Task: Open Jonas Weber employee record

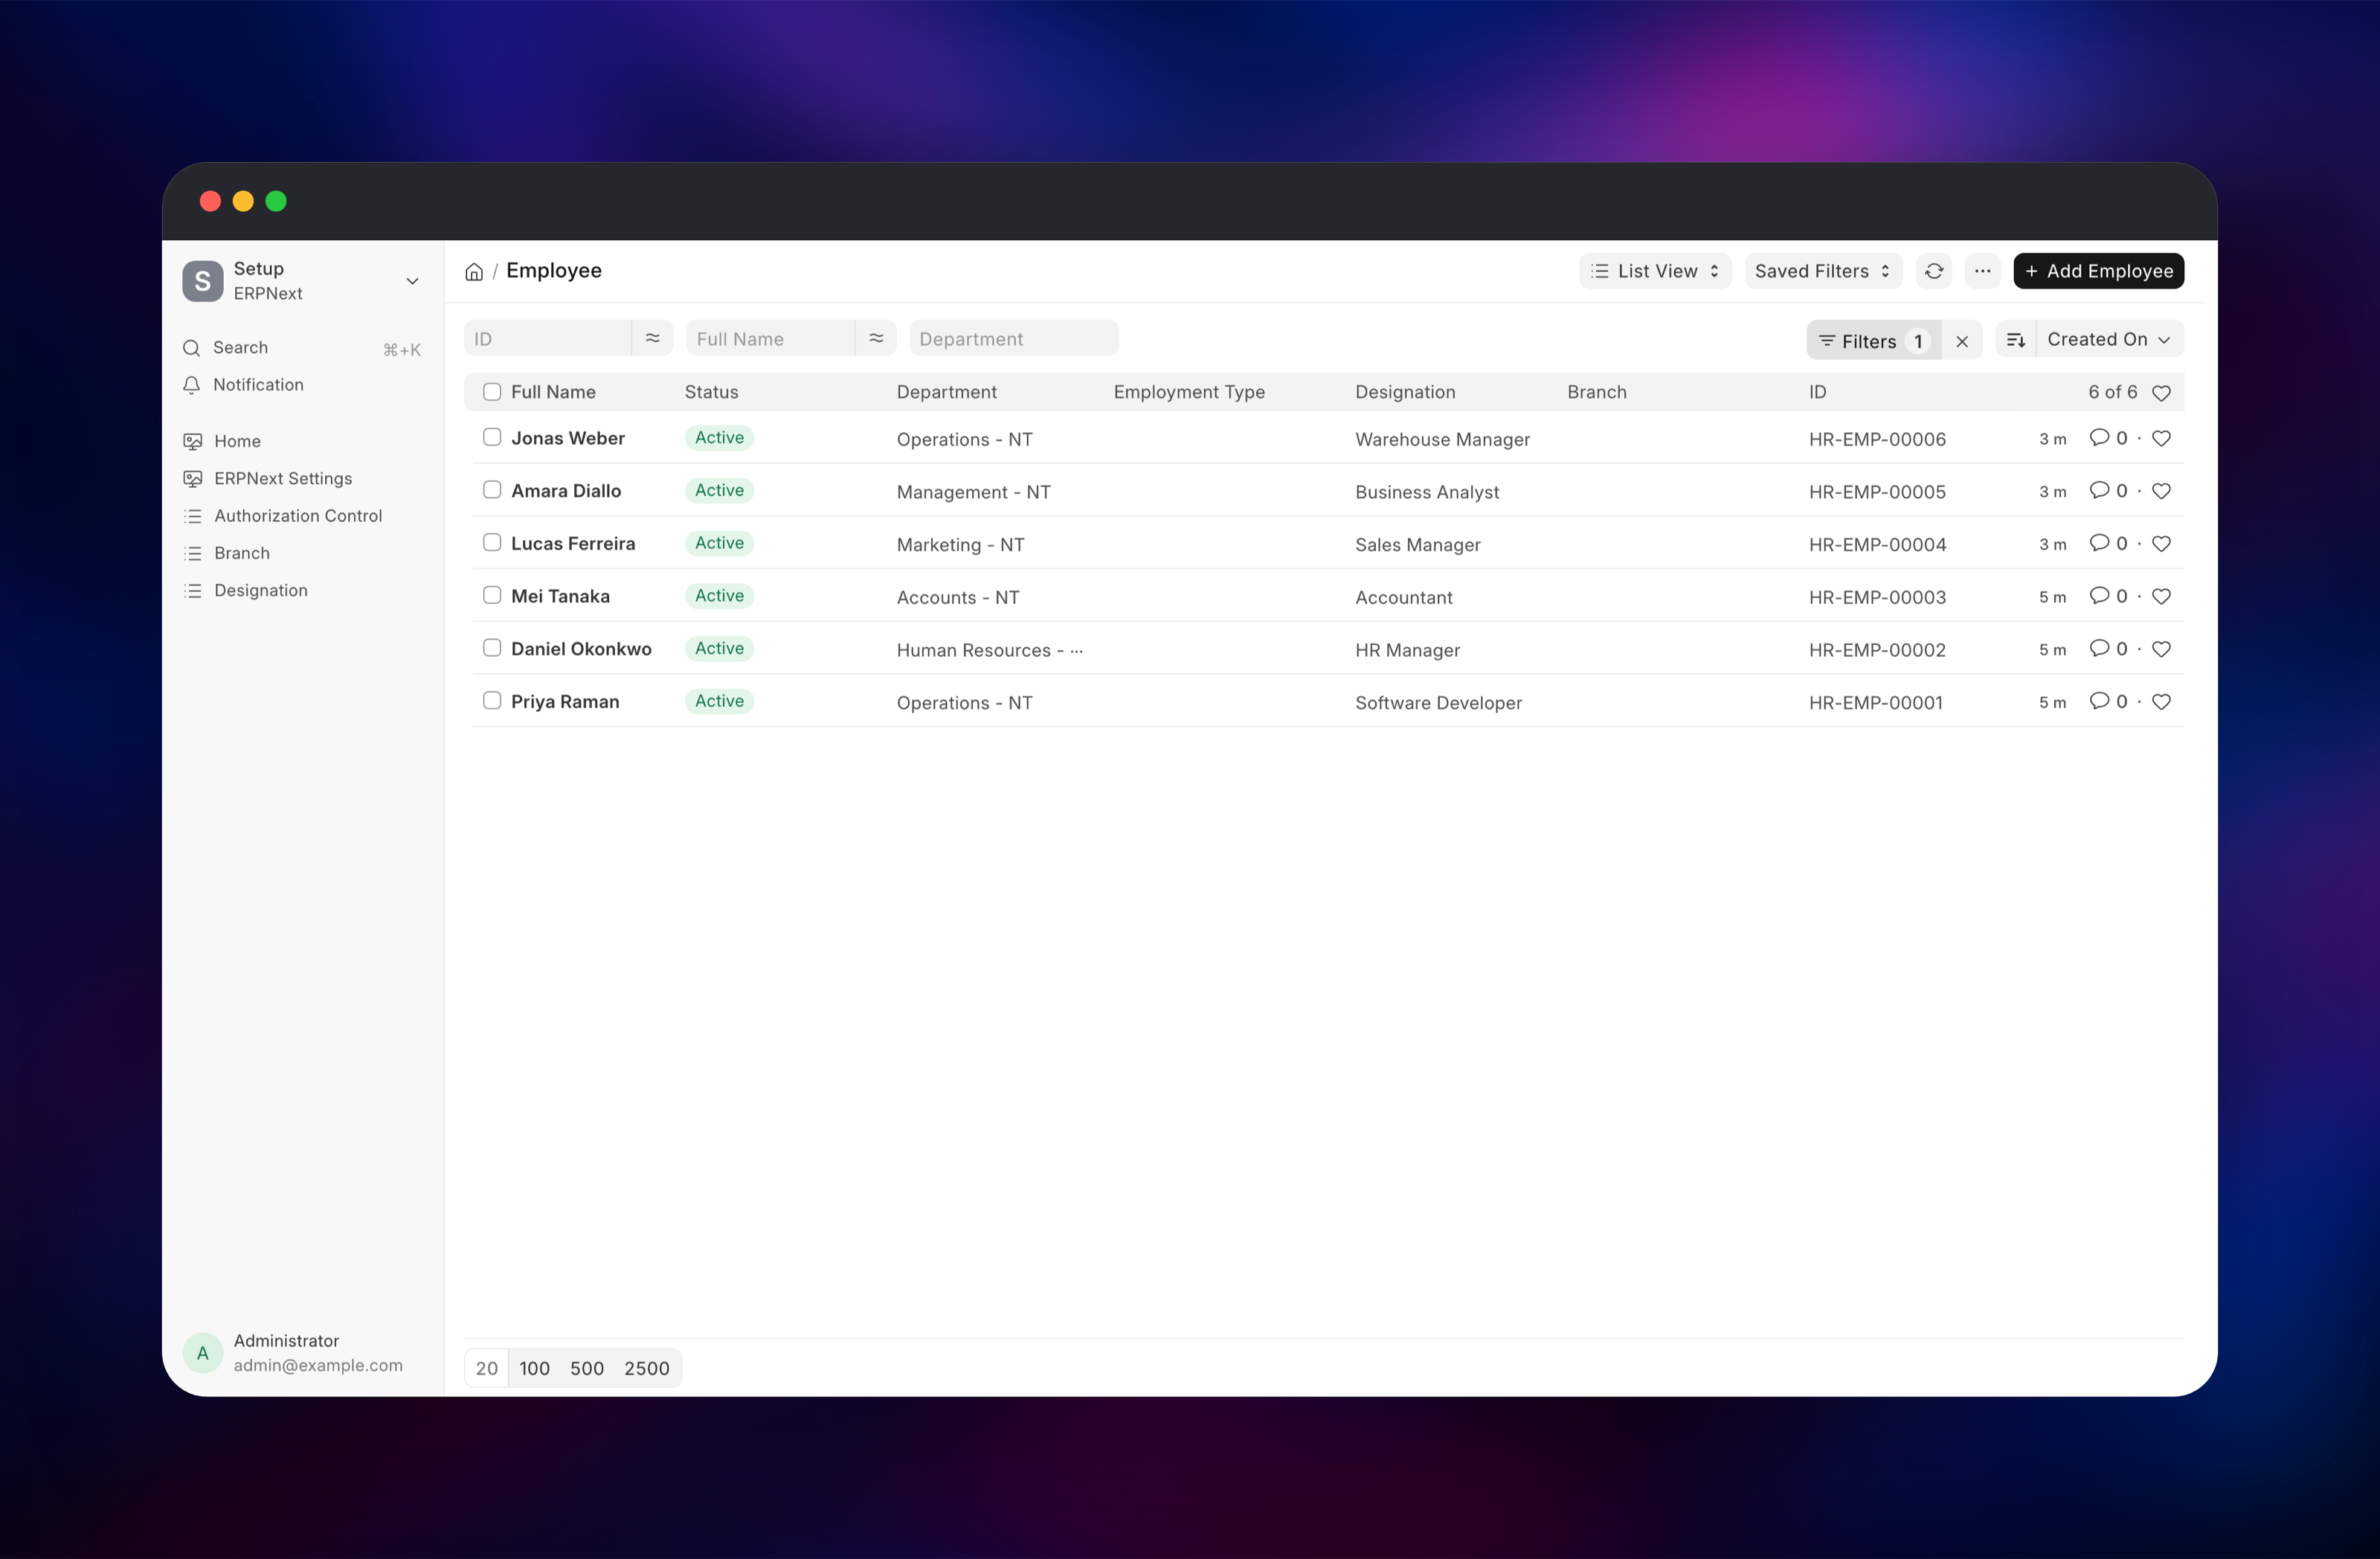Action: [x=568, y=438]
